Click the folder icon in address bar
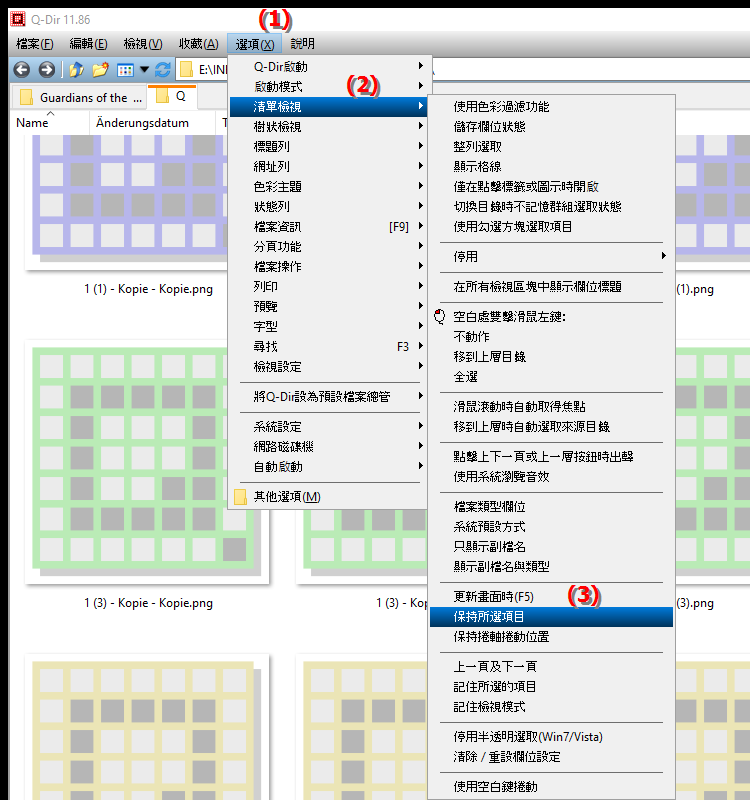Image resolution: width=750 pixels, height=800 pixels. point(187,69)
